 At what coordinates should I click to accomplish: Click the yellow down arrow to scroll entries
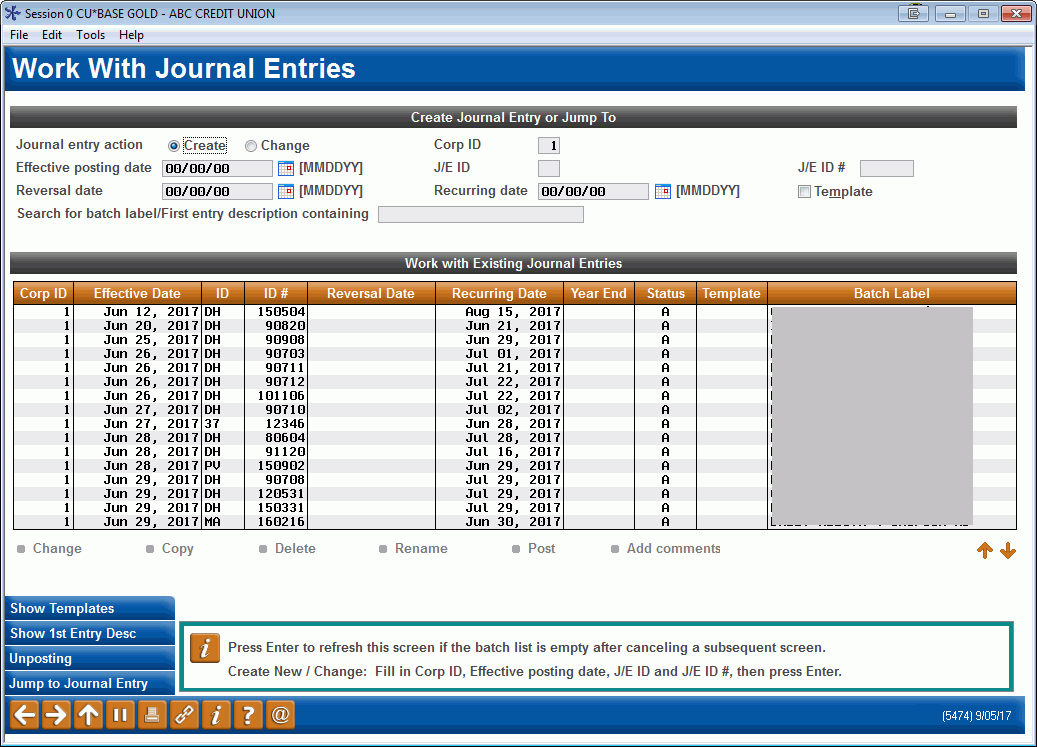coord(1009,550)
